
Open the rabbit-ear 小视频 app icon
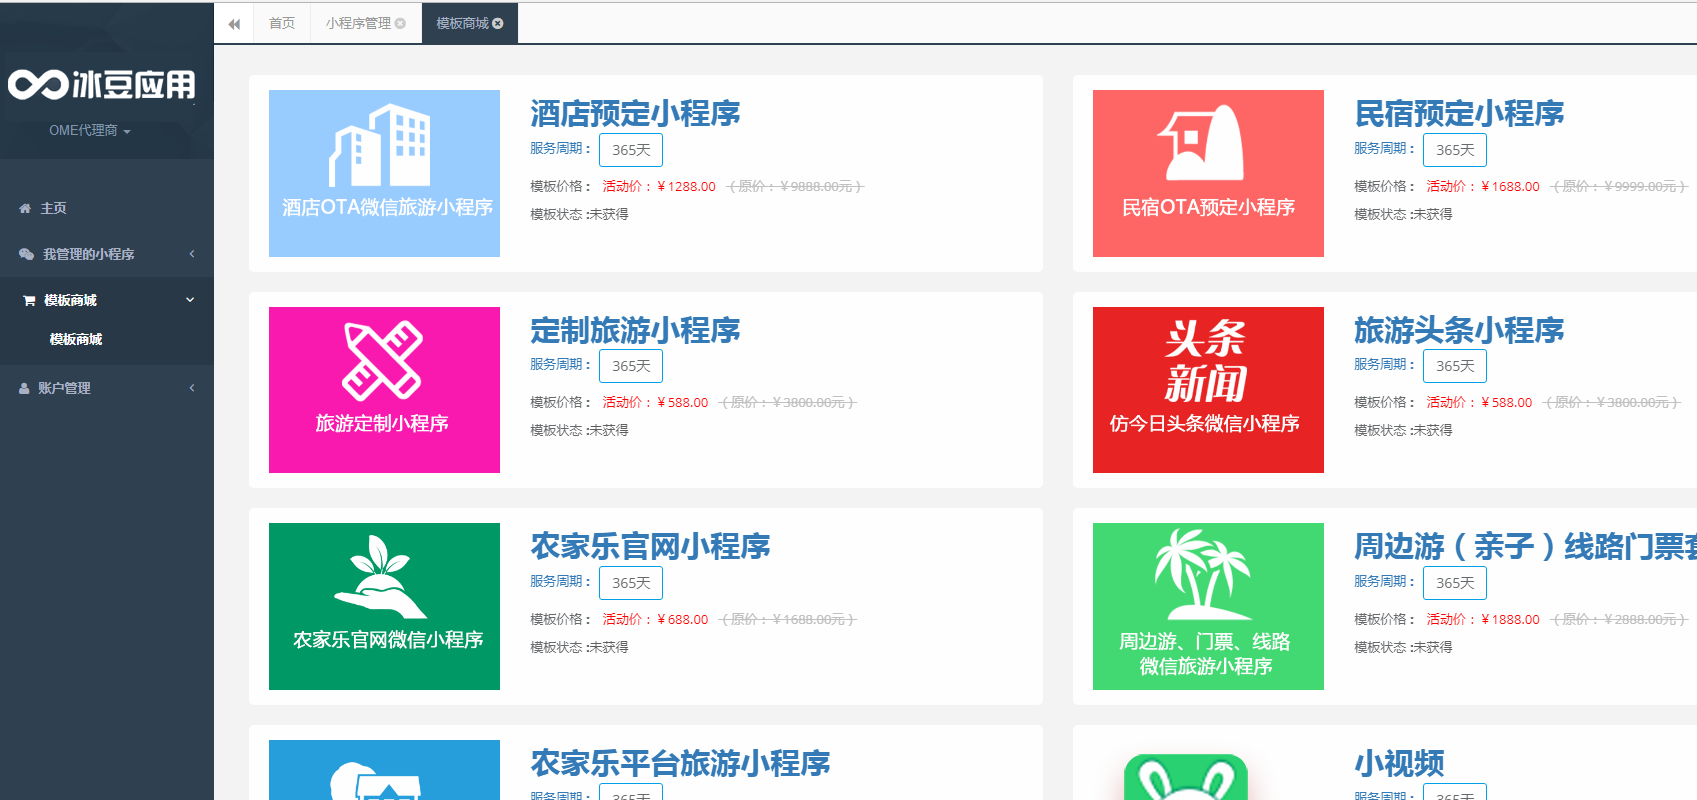1186,777
